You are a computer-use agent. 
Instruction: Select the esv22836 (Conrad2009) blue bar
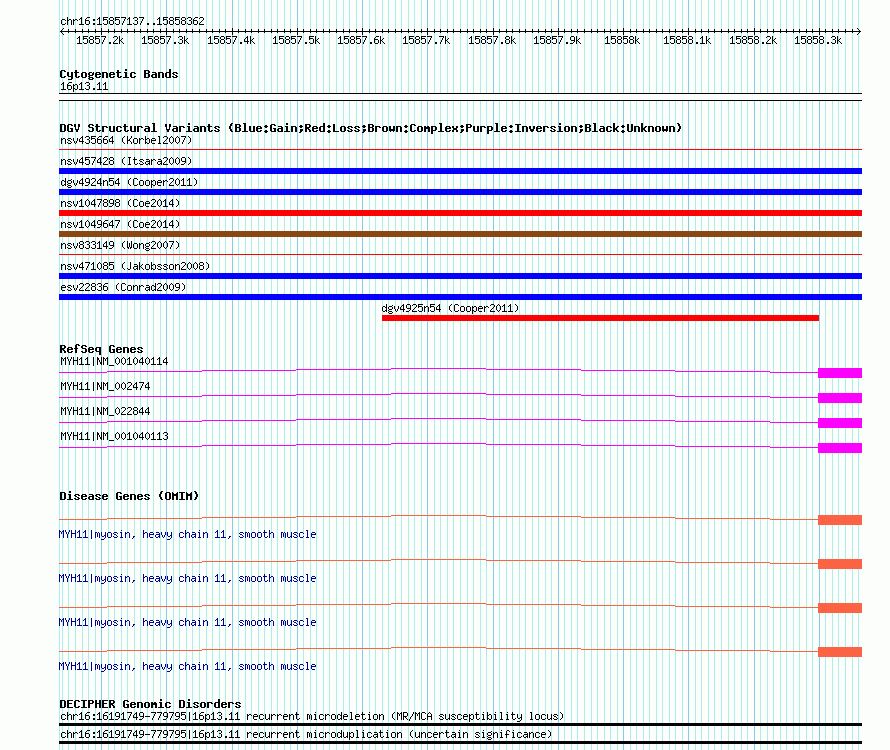(x=460, y=297)
